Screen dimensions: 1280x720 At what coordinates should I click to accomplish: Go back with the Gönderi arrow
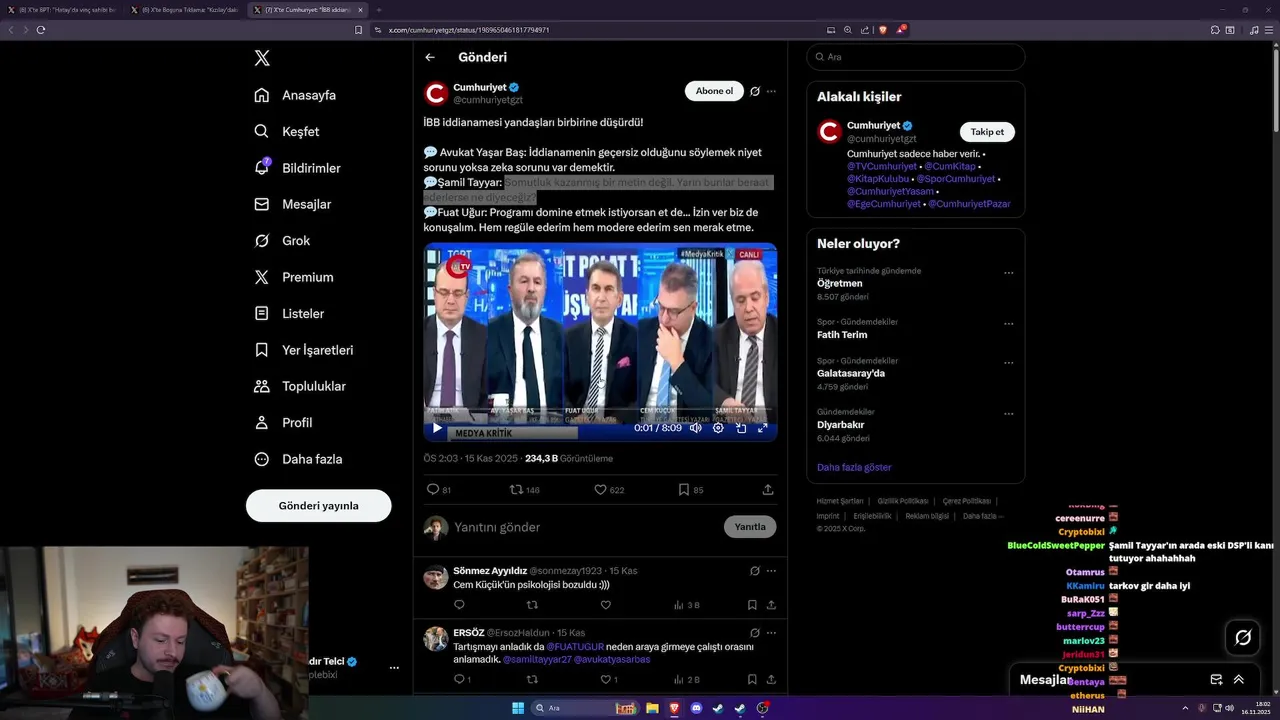point(430,57)
